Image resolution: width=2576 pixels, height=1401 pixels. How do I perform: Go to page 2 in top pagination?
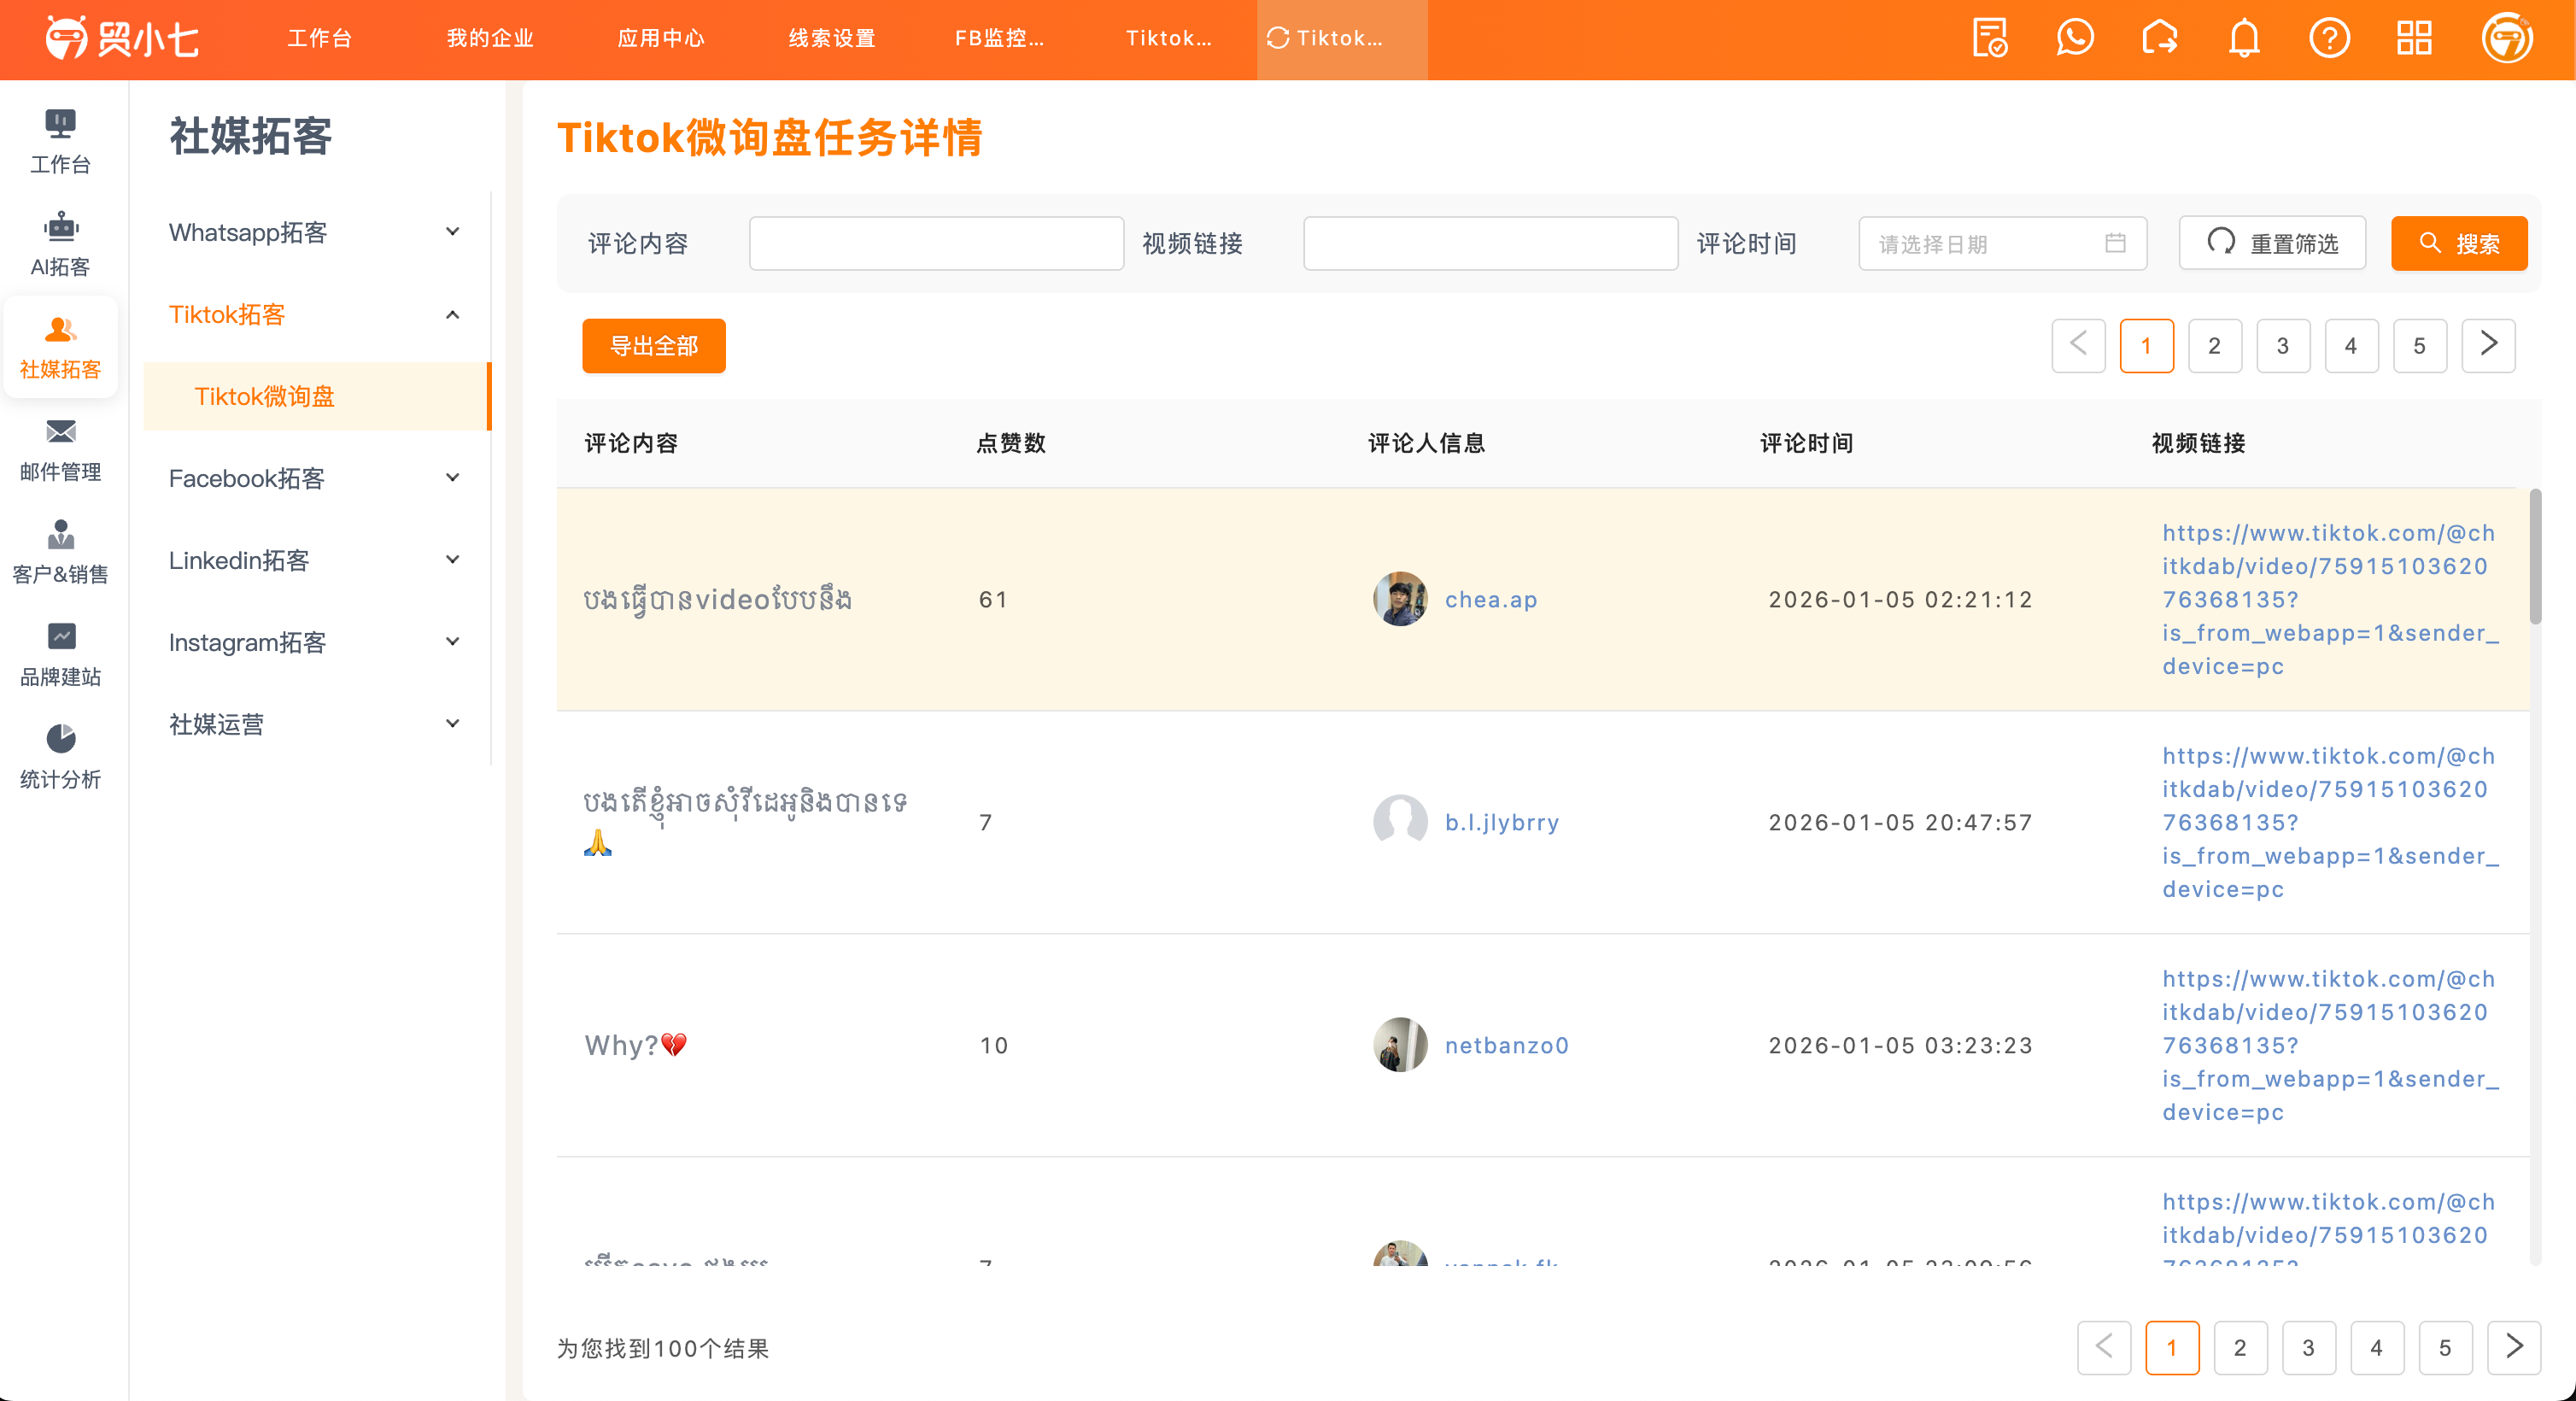pos(2215,346)
